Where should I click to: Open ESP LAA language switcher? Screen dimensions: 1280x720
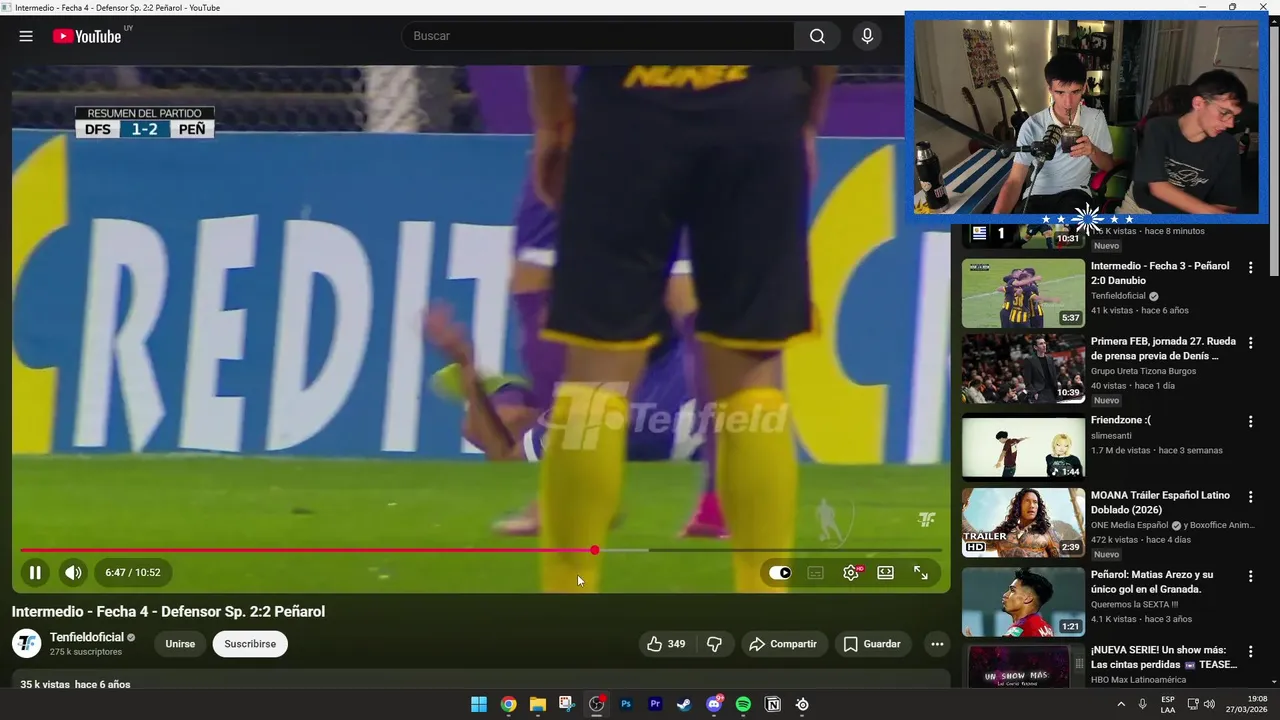coord(1168,704)
